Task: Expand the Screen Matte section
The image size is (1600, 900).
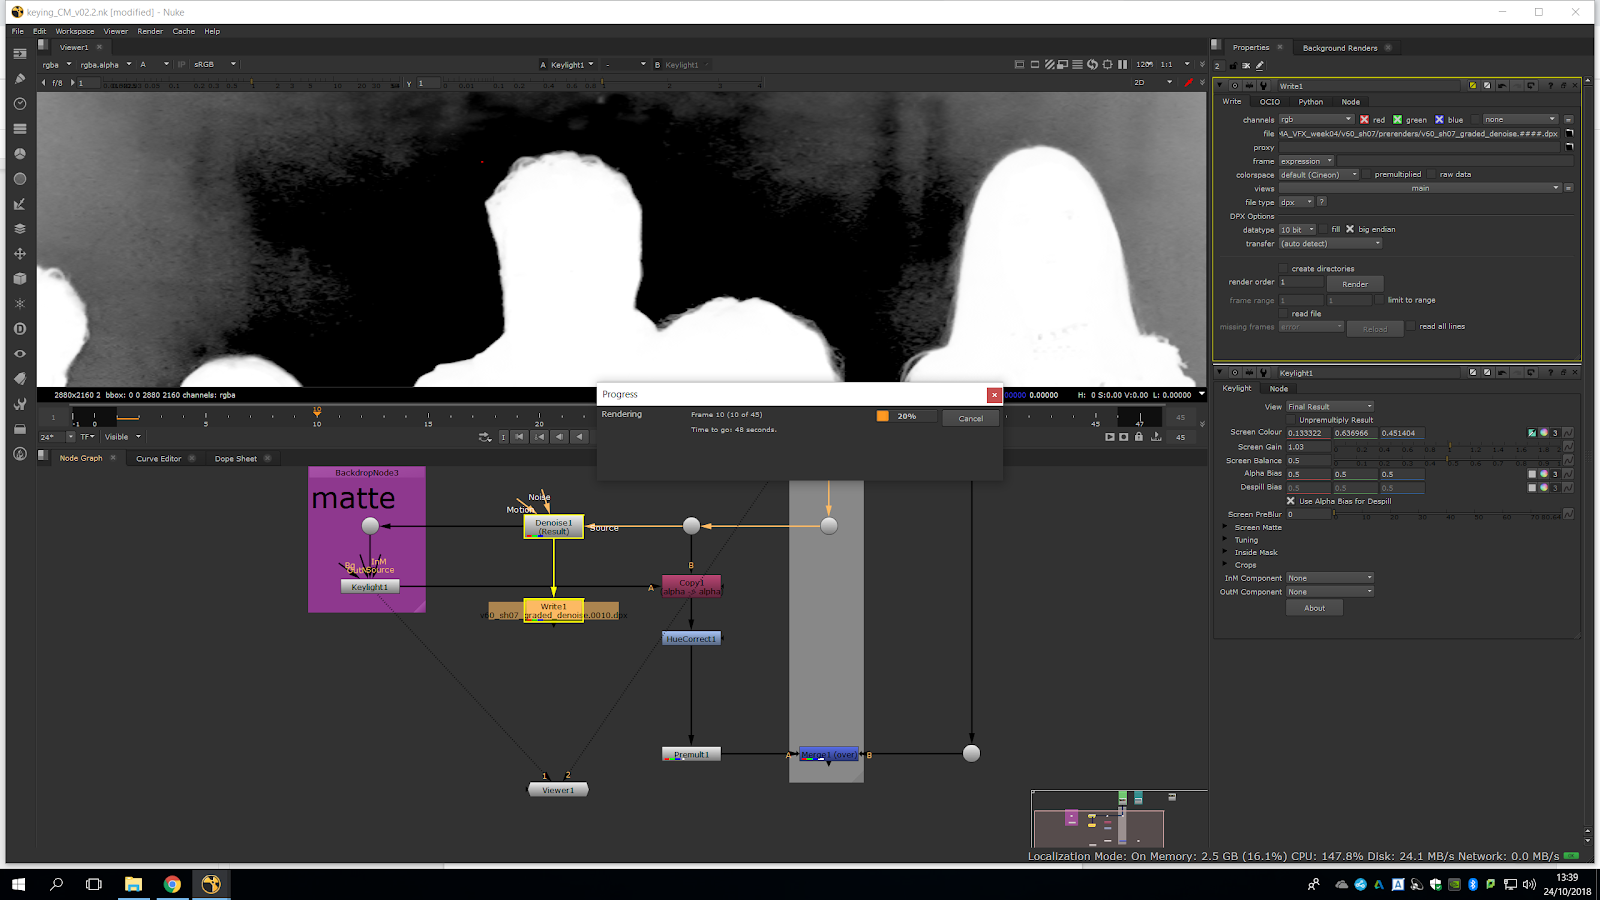Action: pos(1226,527)
